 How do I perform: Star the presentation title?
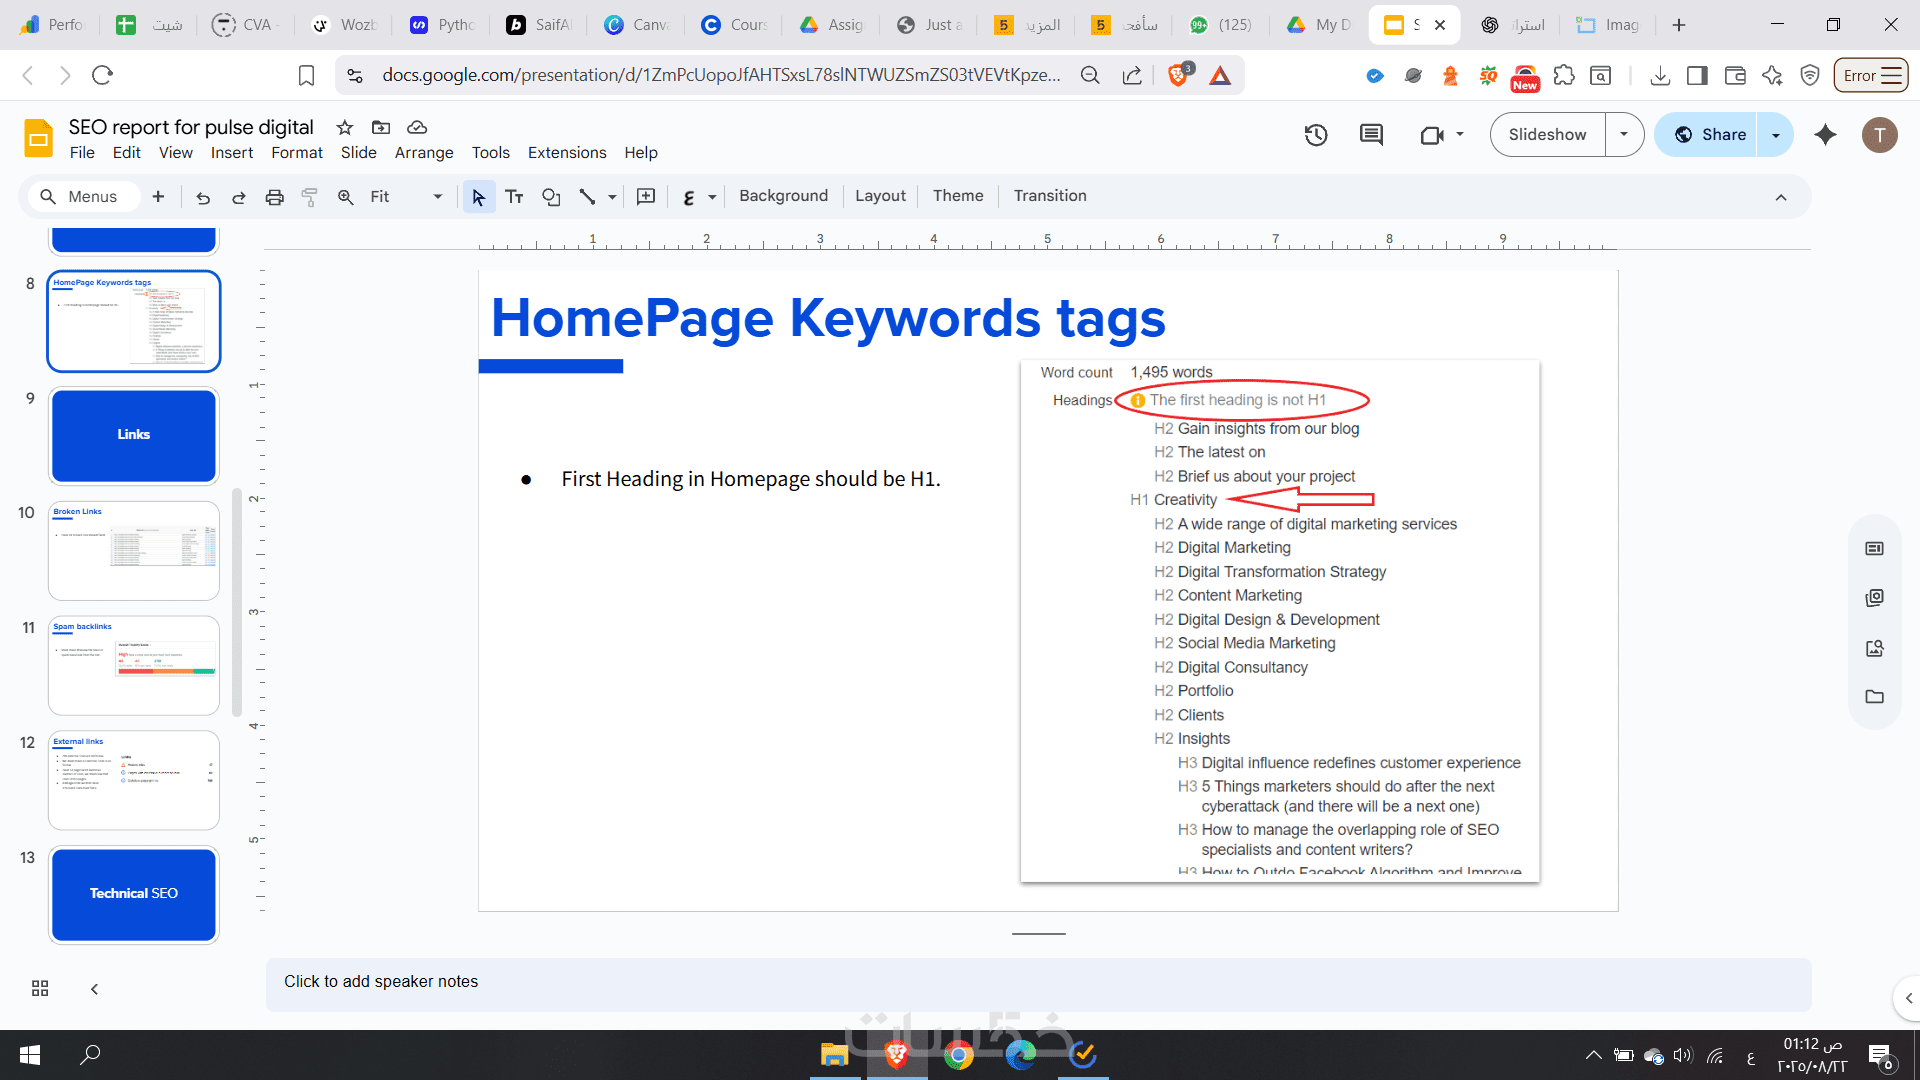click(345, 127)
